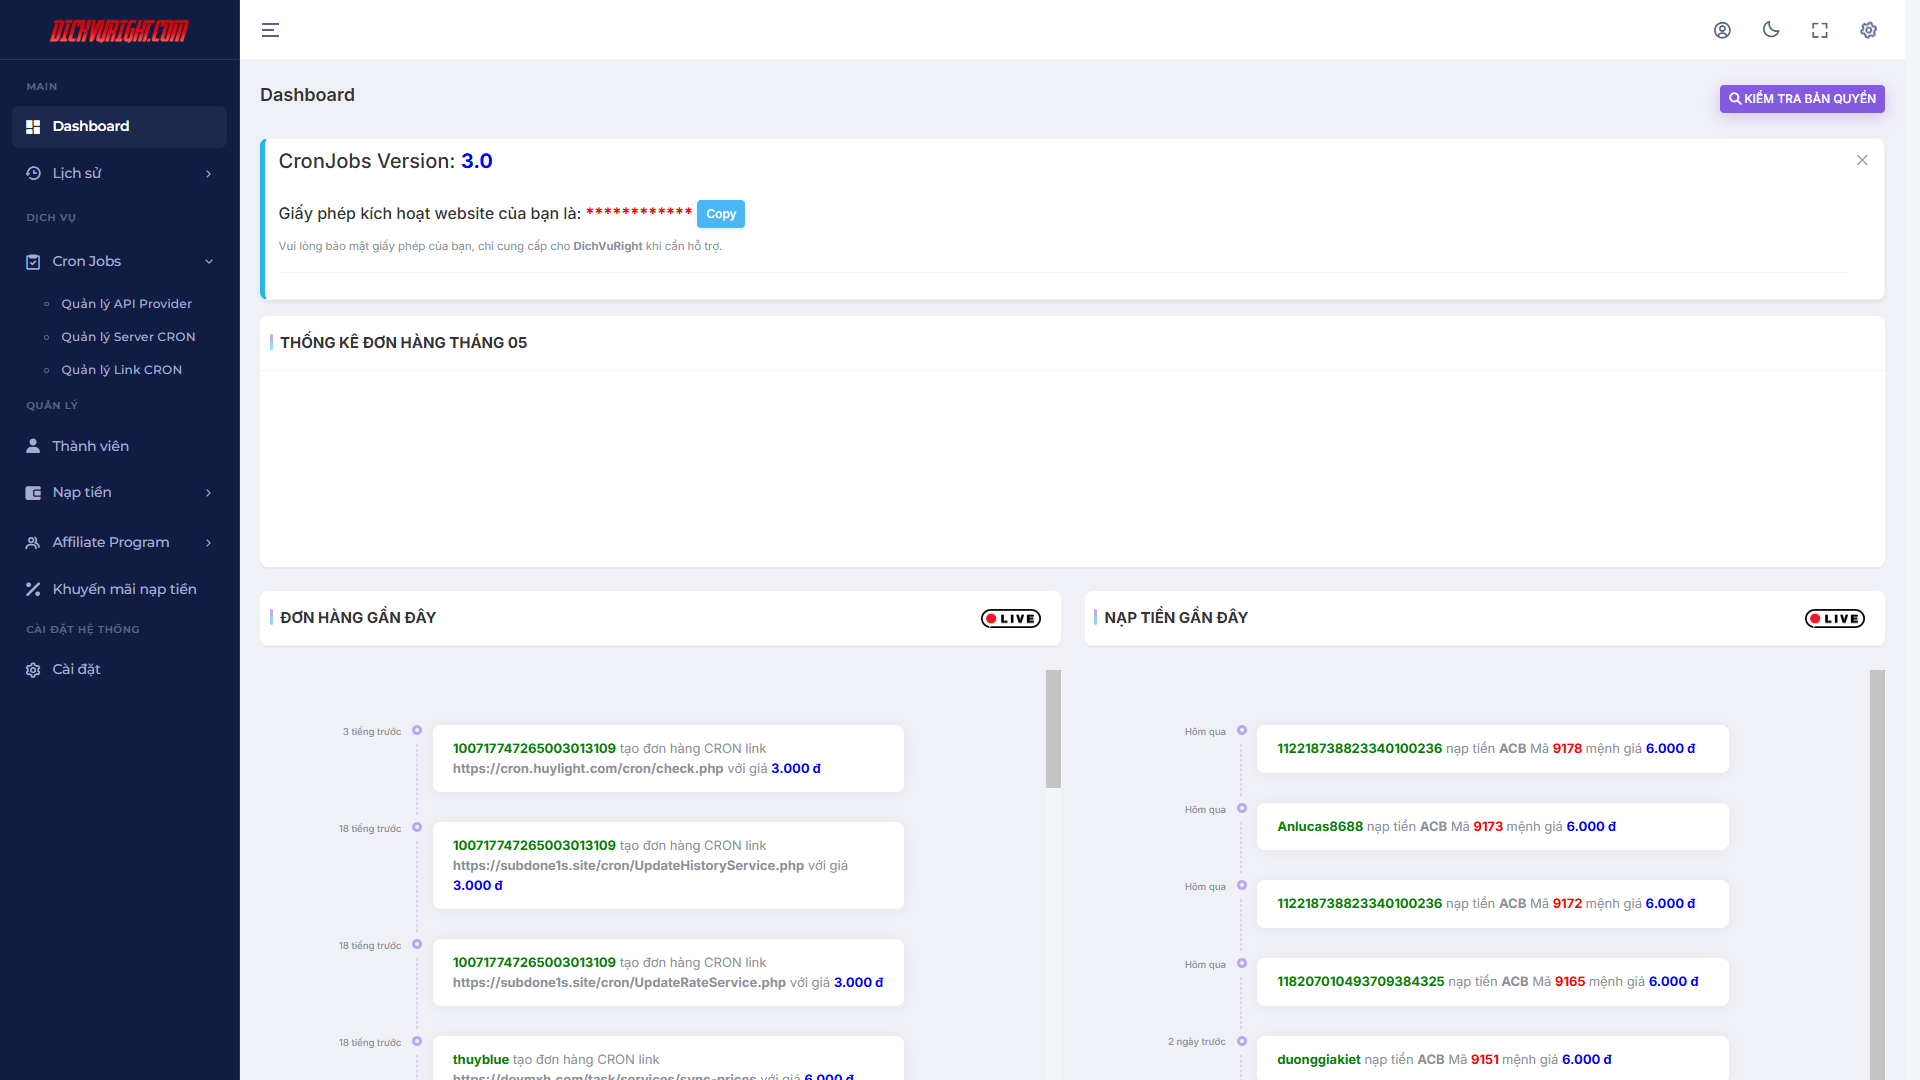Open Quản lý Server CRON
Screen dimensions: 1920x1080
pos(128,337)
